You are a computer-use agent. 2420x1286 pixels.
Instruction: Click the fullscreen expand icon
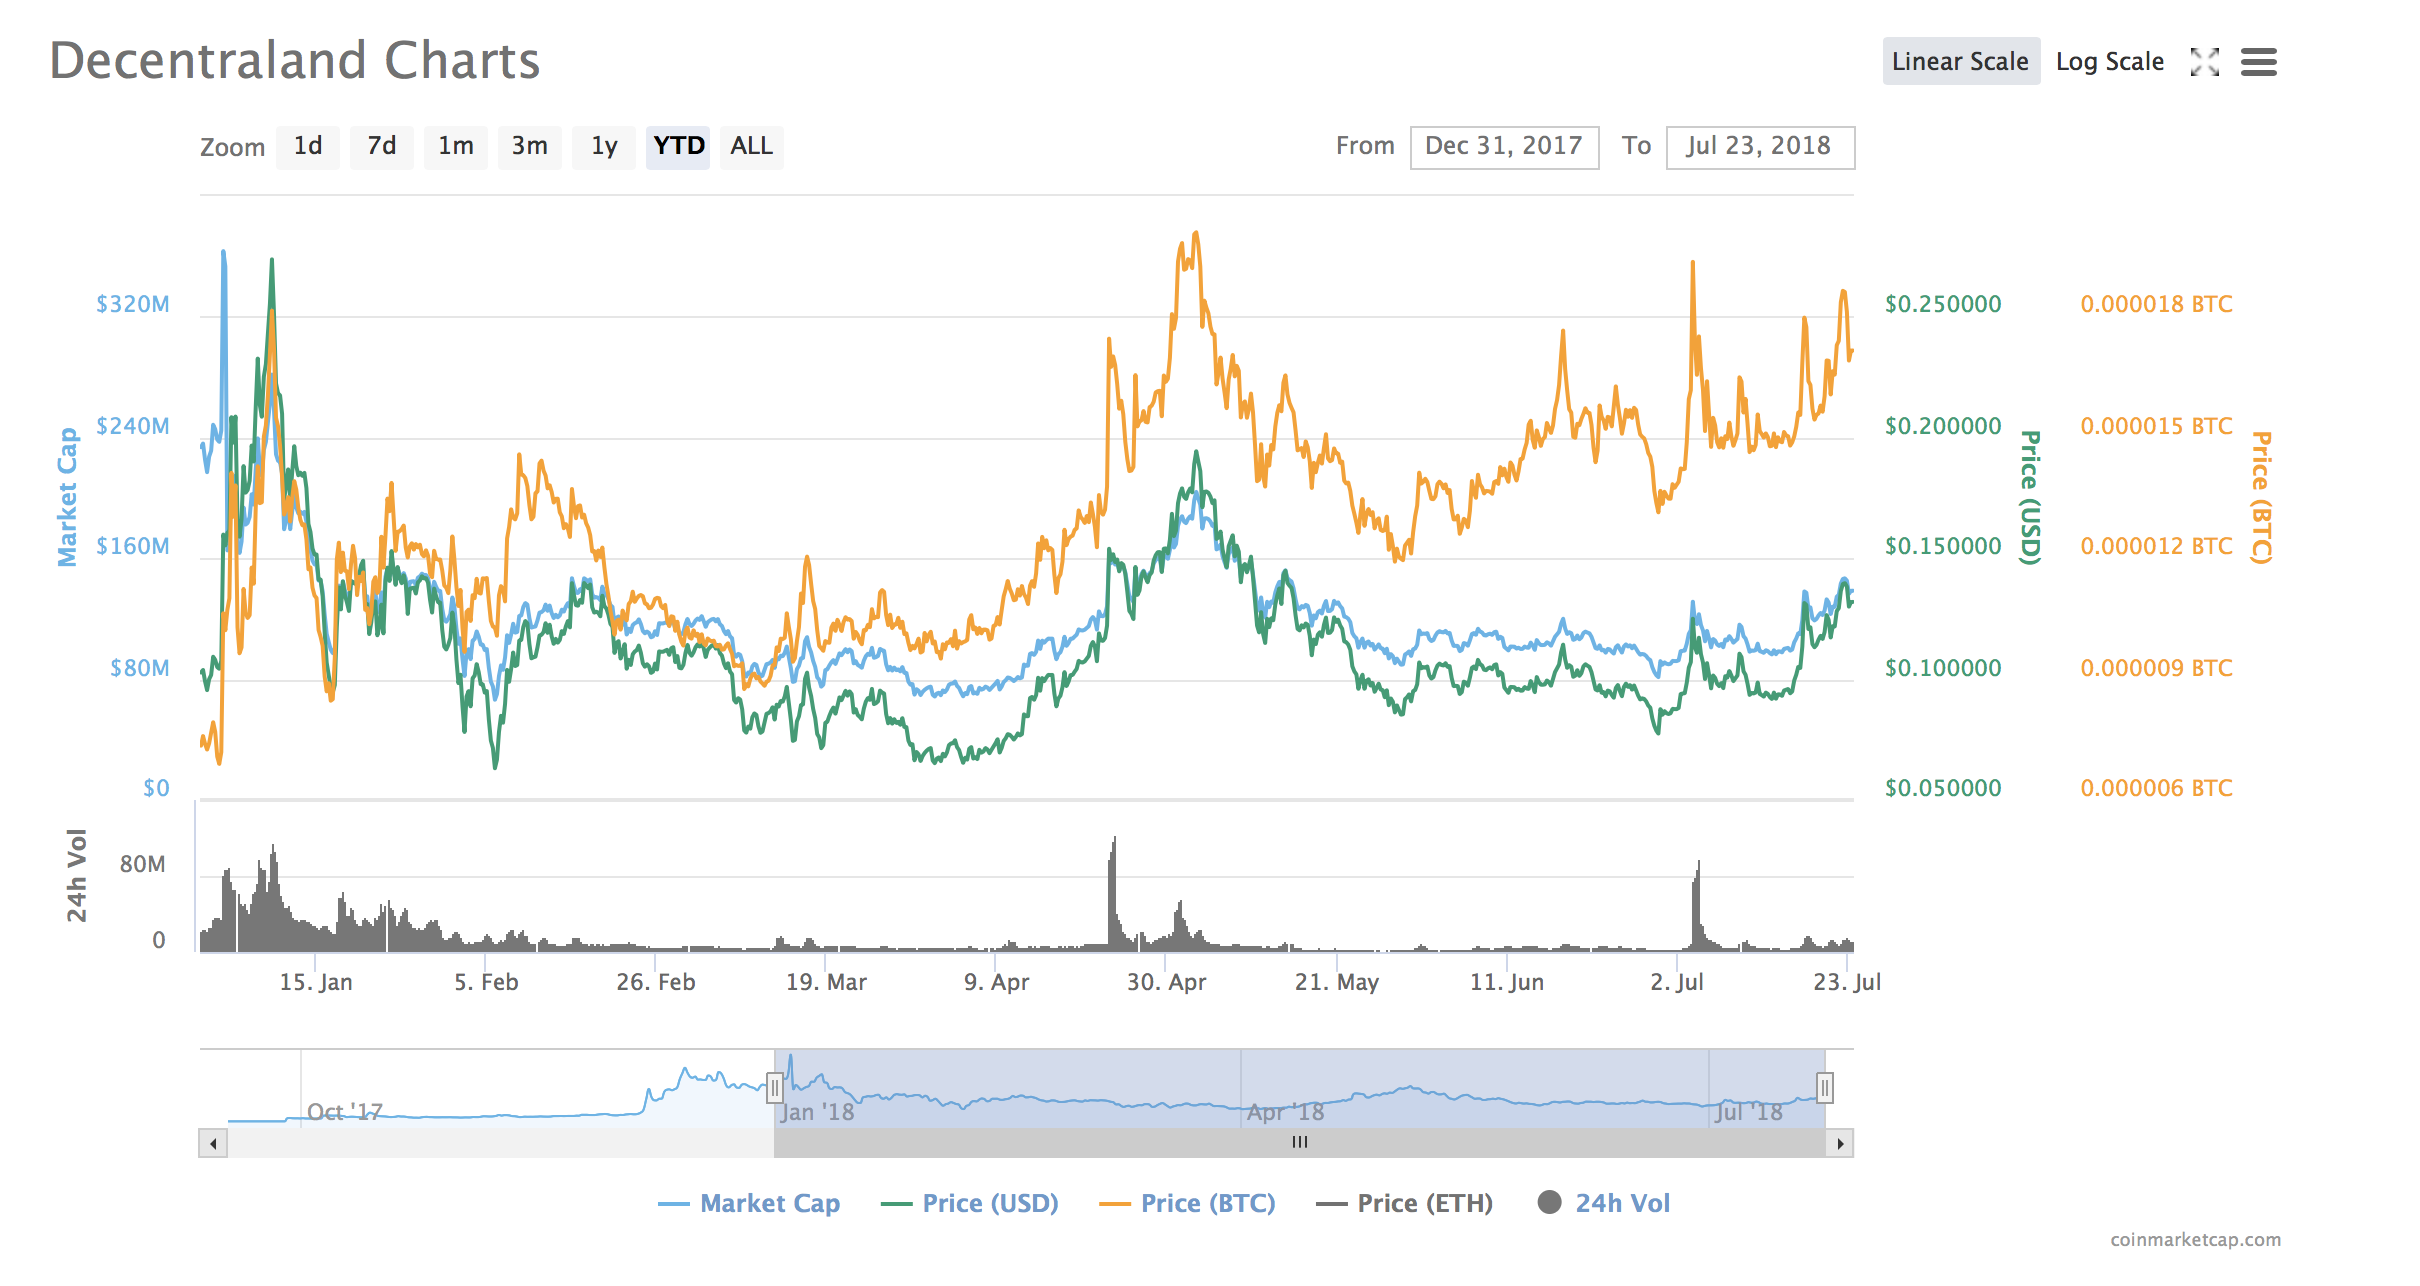2204,62
